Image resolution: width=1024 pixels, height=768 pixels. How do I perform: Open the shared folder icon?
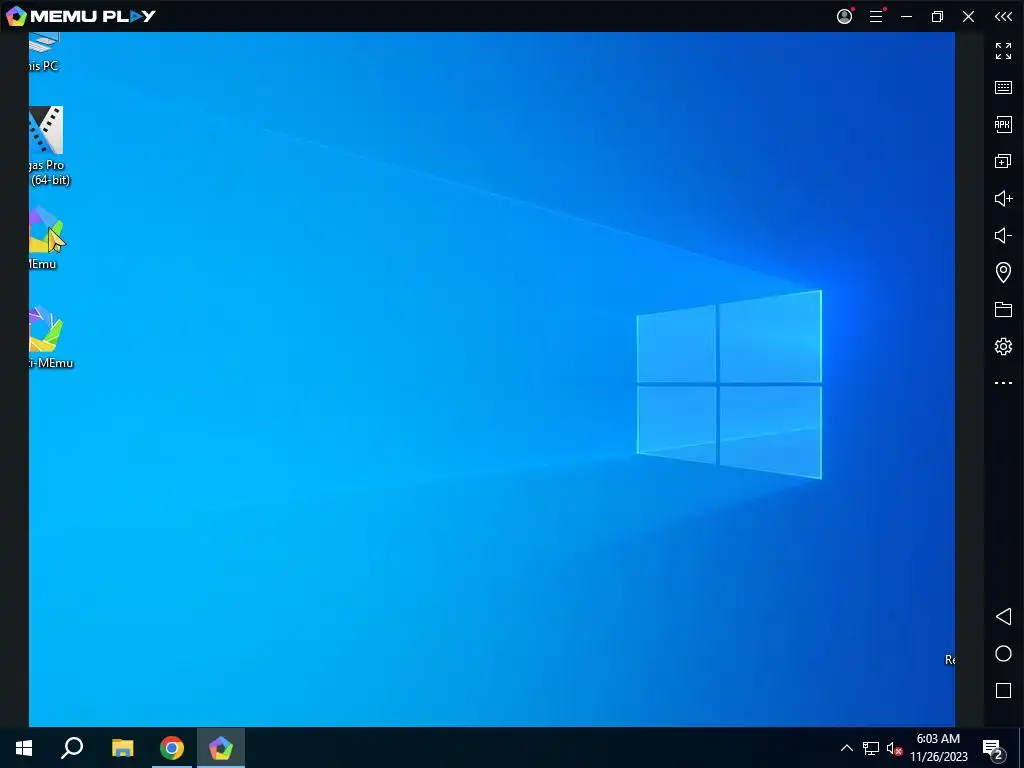pyautogui.click(x=1003, y=309)
